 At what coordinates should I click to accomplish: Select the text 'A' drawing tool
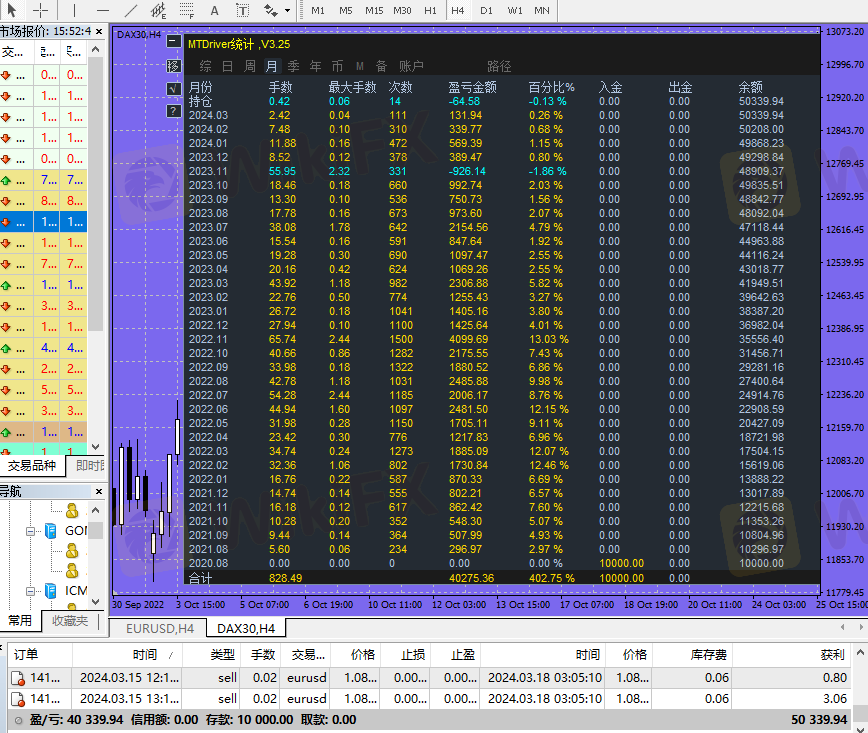[215, 10]
